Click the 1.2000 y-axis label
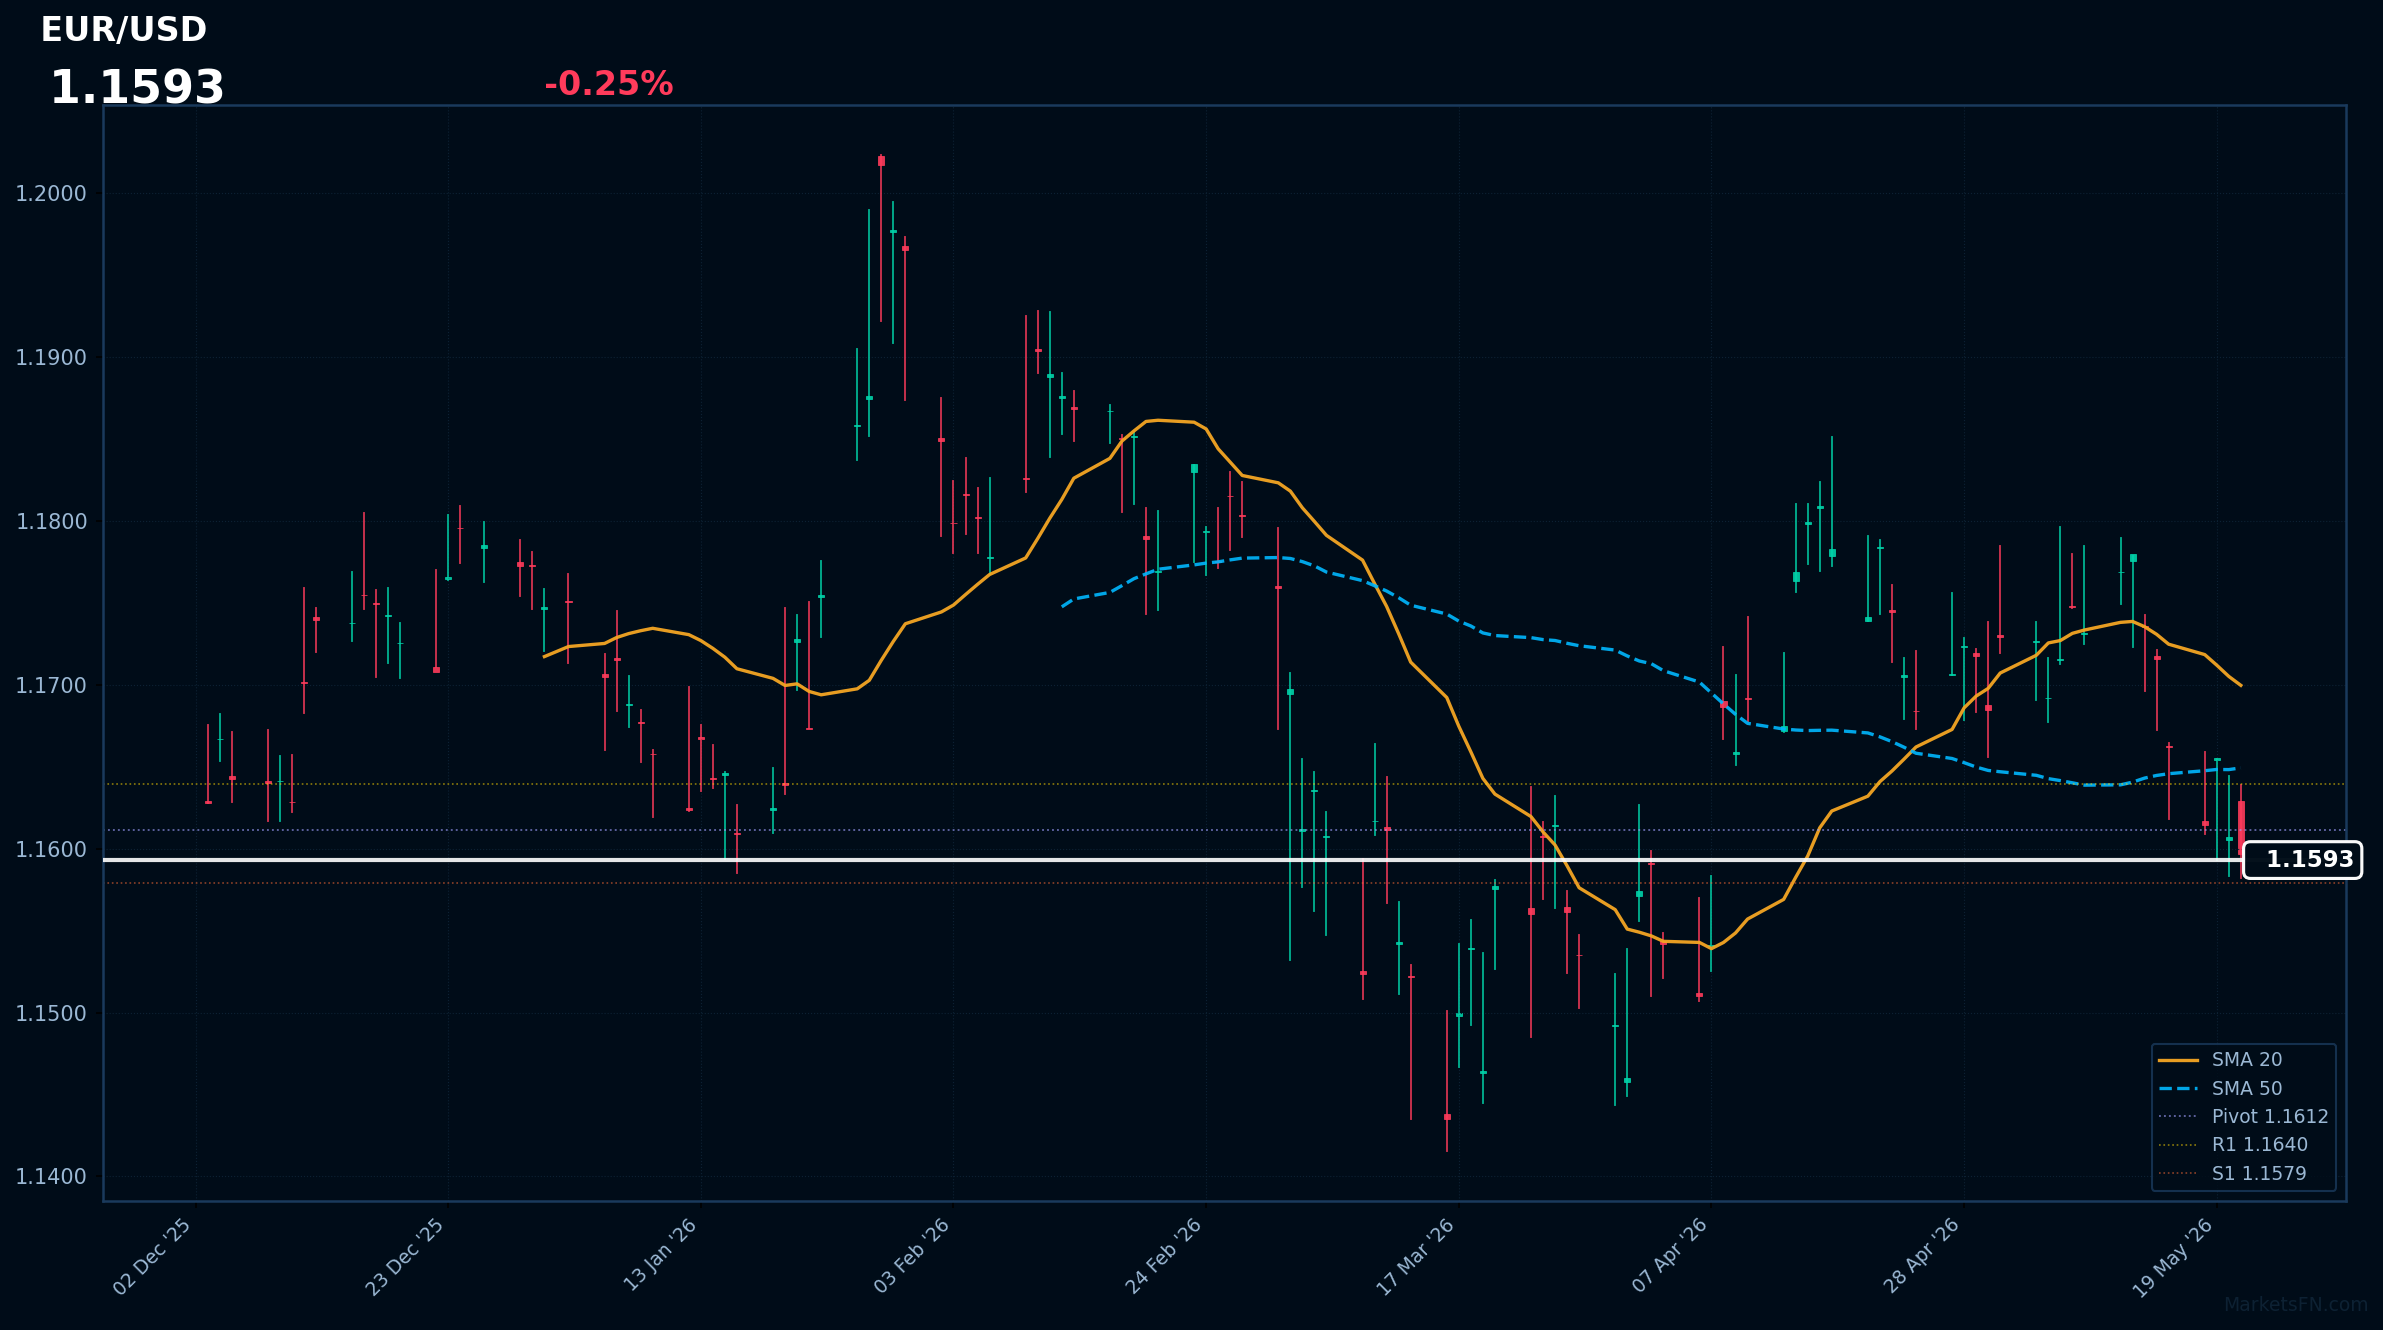The width and height of the screenshot is (2383, 1330). coord(51,194)
